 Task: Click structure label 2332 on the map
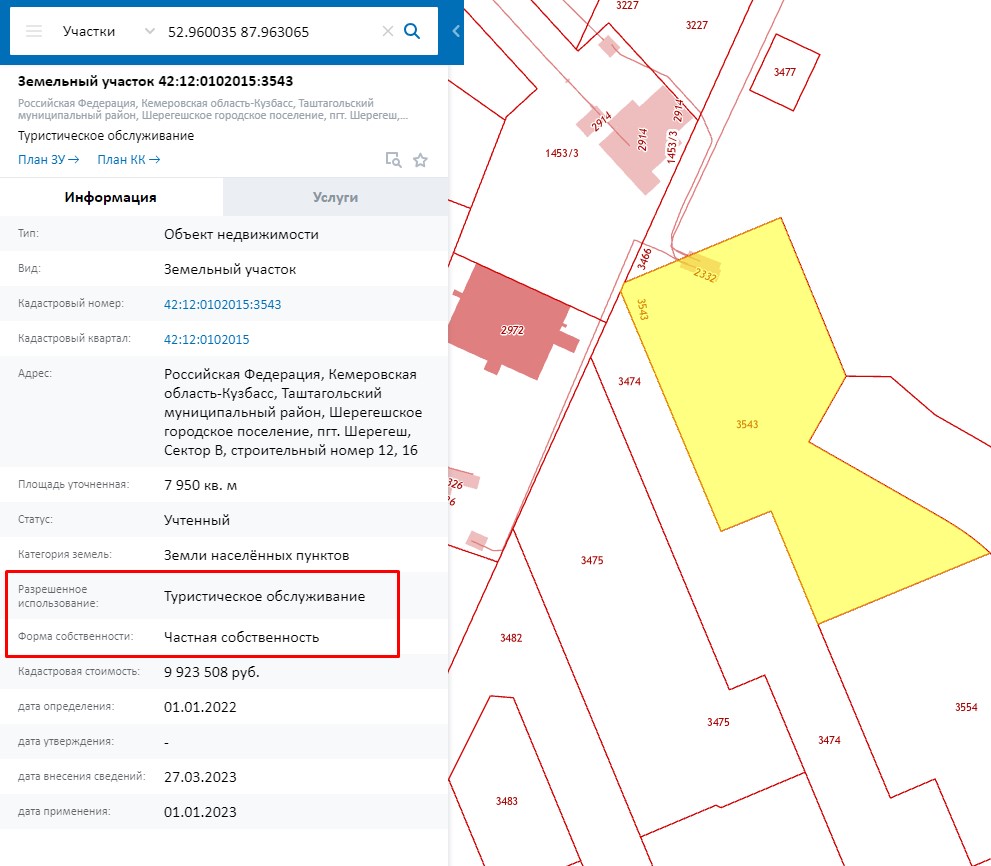(x=705, y=275)
